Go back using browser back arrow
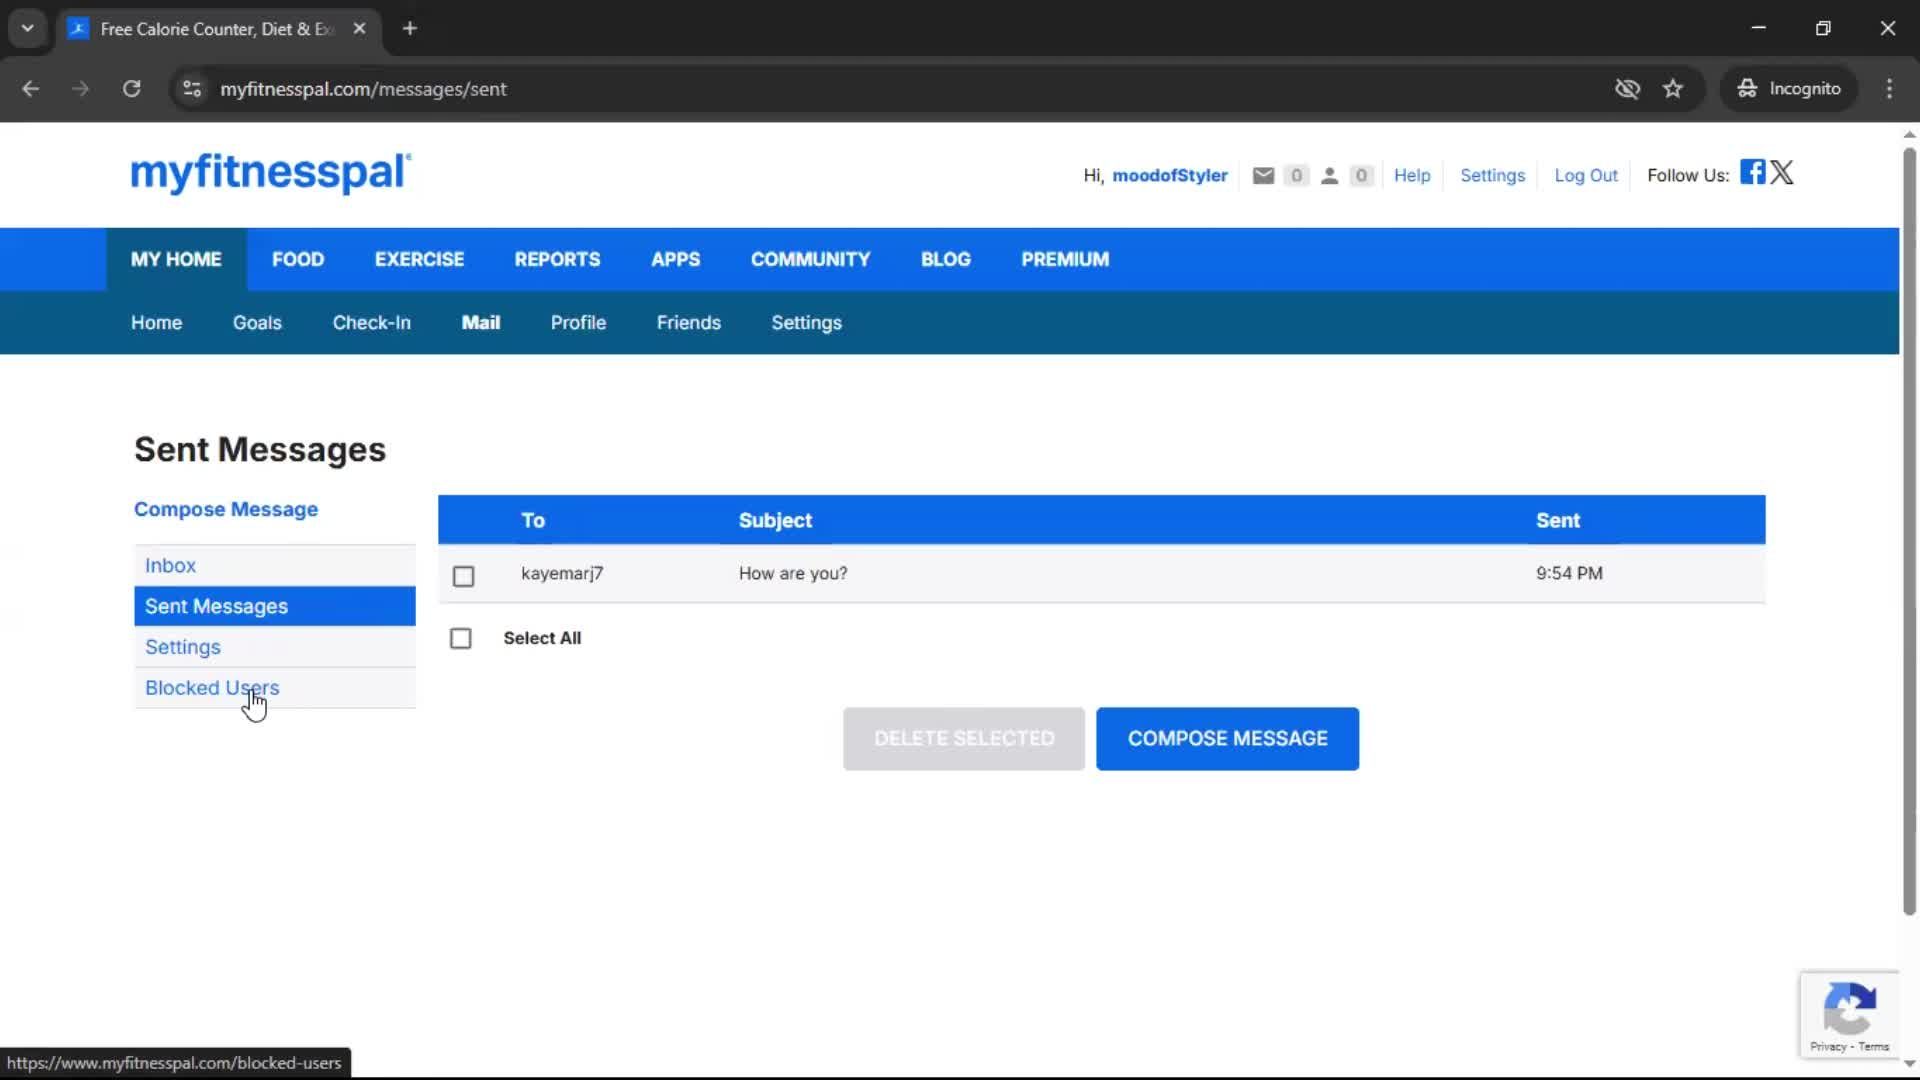 pyautogui.click(x=30, y=89)
